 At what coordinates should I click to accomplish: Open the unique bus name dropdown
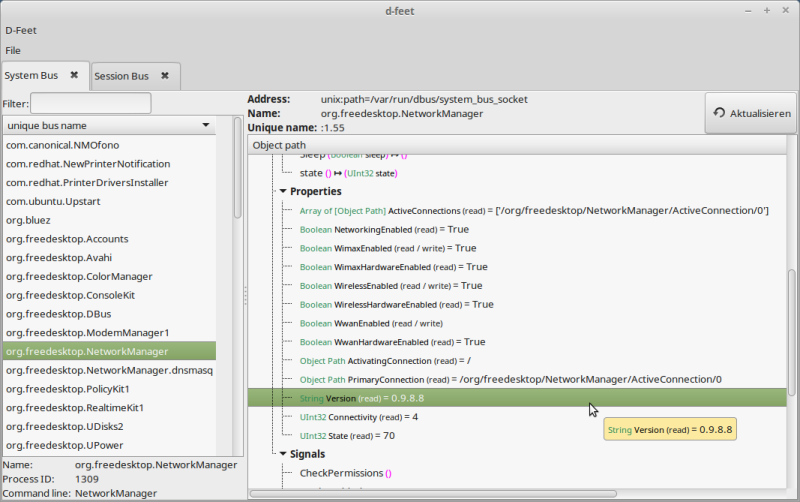click(x=108, y=126)
